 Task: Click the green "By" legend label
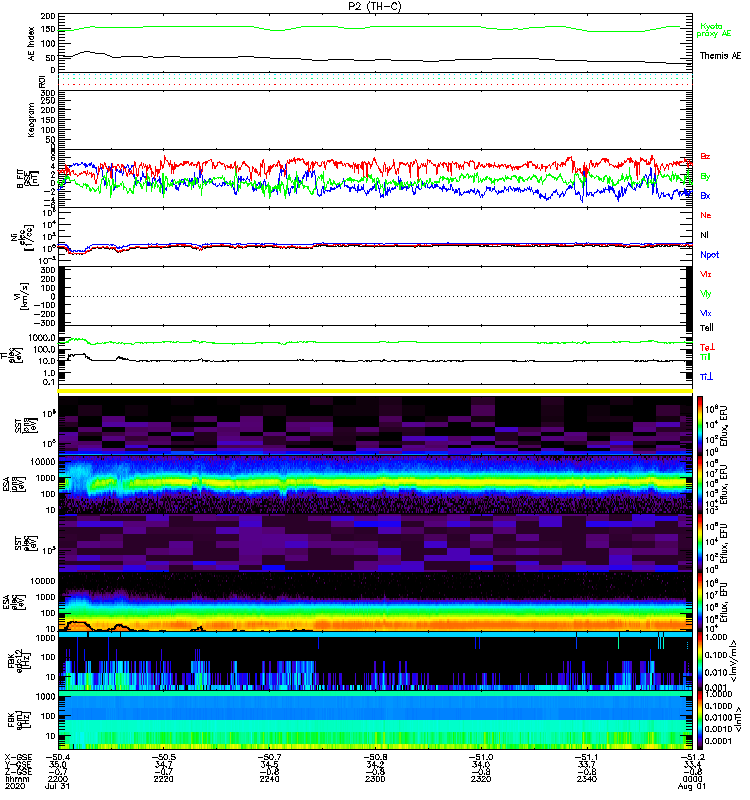(x=705, y=177)
